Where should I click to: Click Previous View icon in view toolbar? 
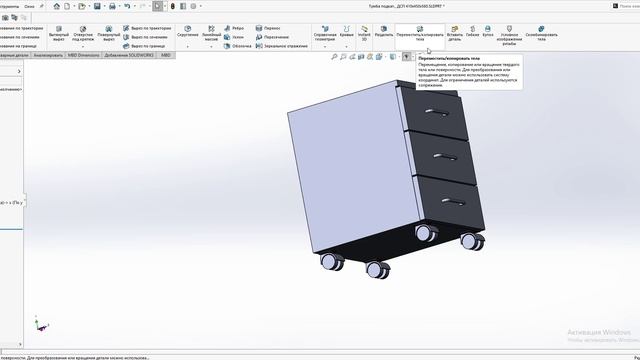pyautogui.click(x=352, y=57)
